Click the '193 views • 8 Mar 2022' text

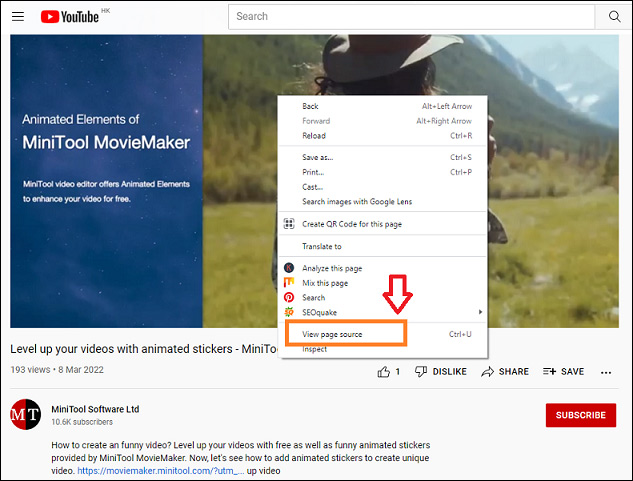tap(57, 370)
